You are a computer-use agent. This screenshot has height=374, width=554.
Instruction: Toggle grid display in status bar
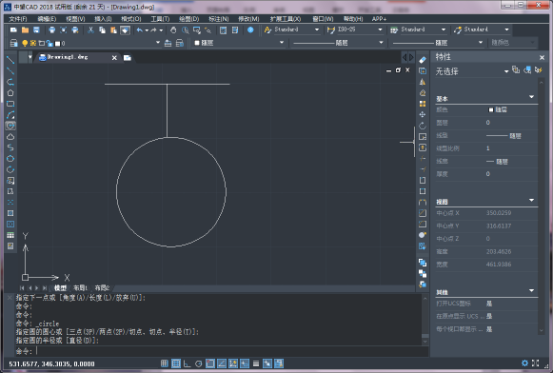[x=176, y=363]
